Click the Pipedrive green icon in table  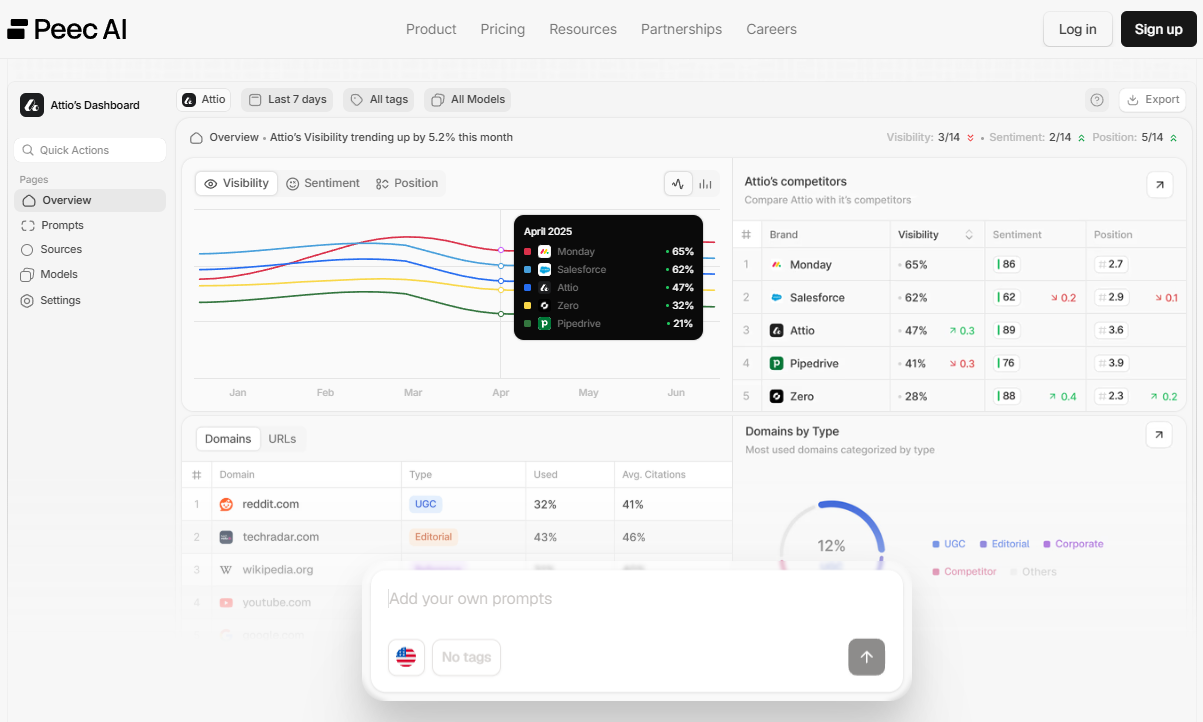click(776, 363)
